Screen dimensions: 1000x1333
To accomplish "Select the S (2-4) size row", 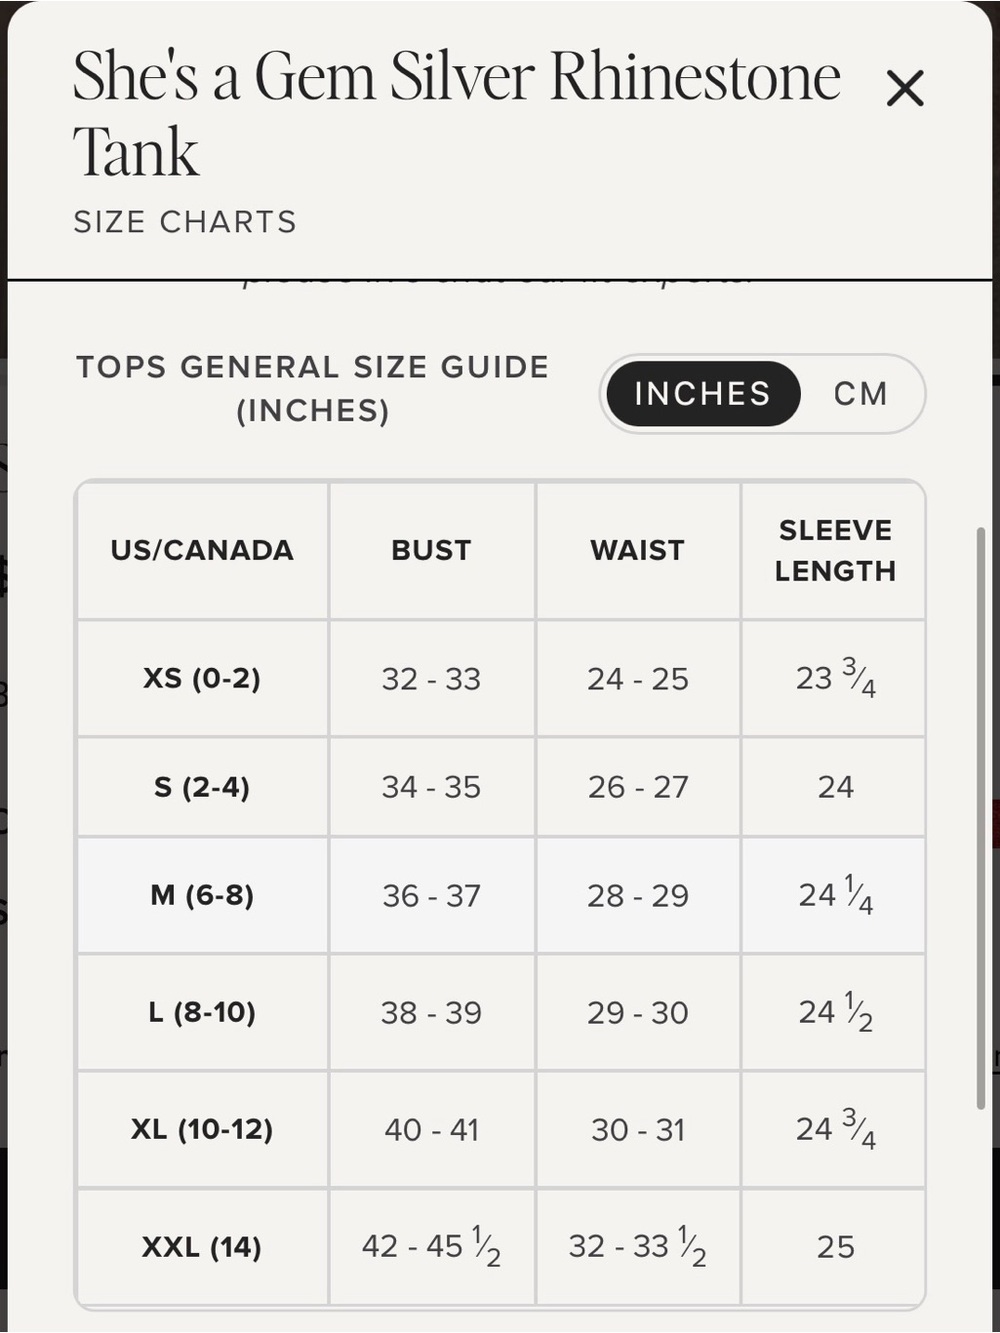I will pyautogui.click(x=500, y=787).
